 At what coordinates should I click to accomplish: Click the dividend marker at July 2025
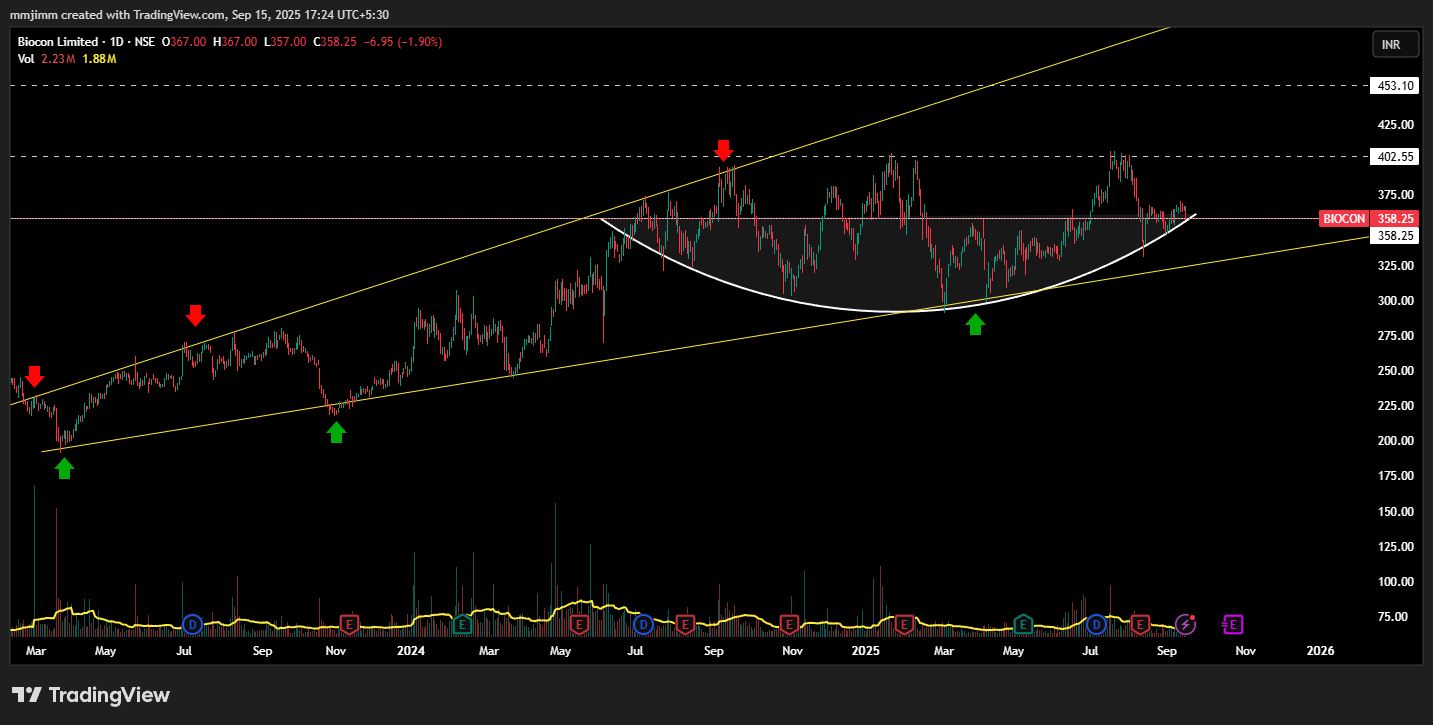coord(1097,624)
